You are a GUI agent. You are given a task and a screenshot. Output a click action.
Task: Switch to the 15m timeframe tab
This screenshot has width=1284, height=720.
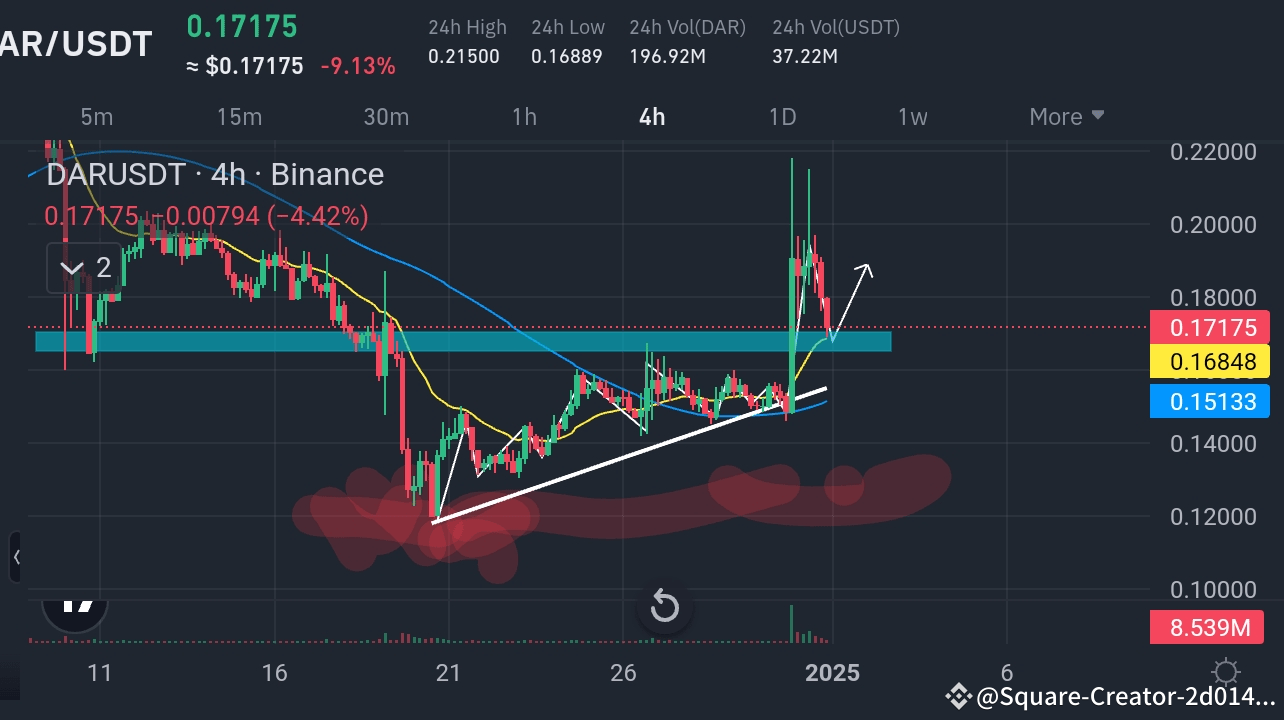click(x=238, y=117)
